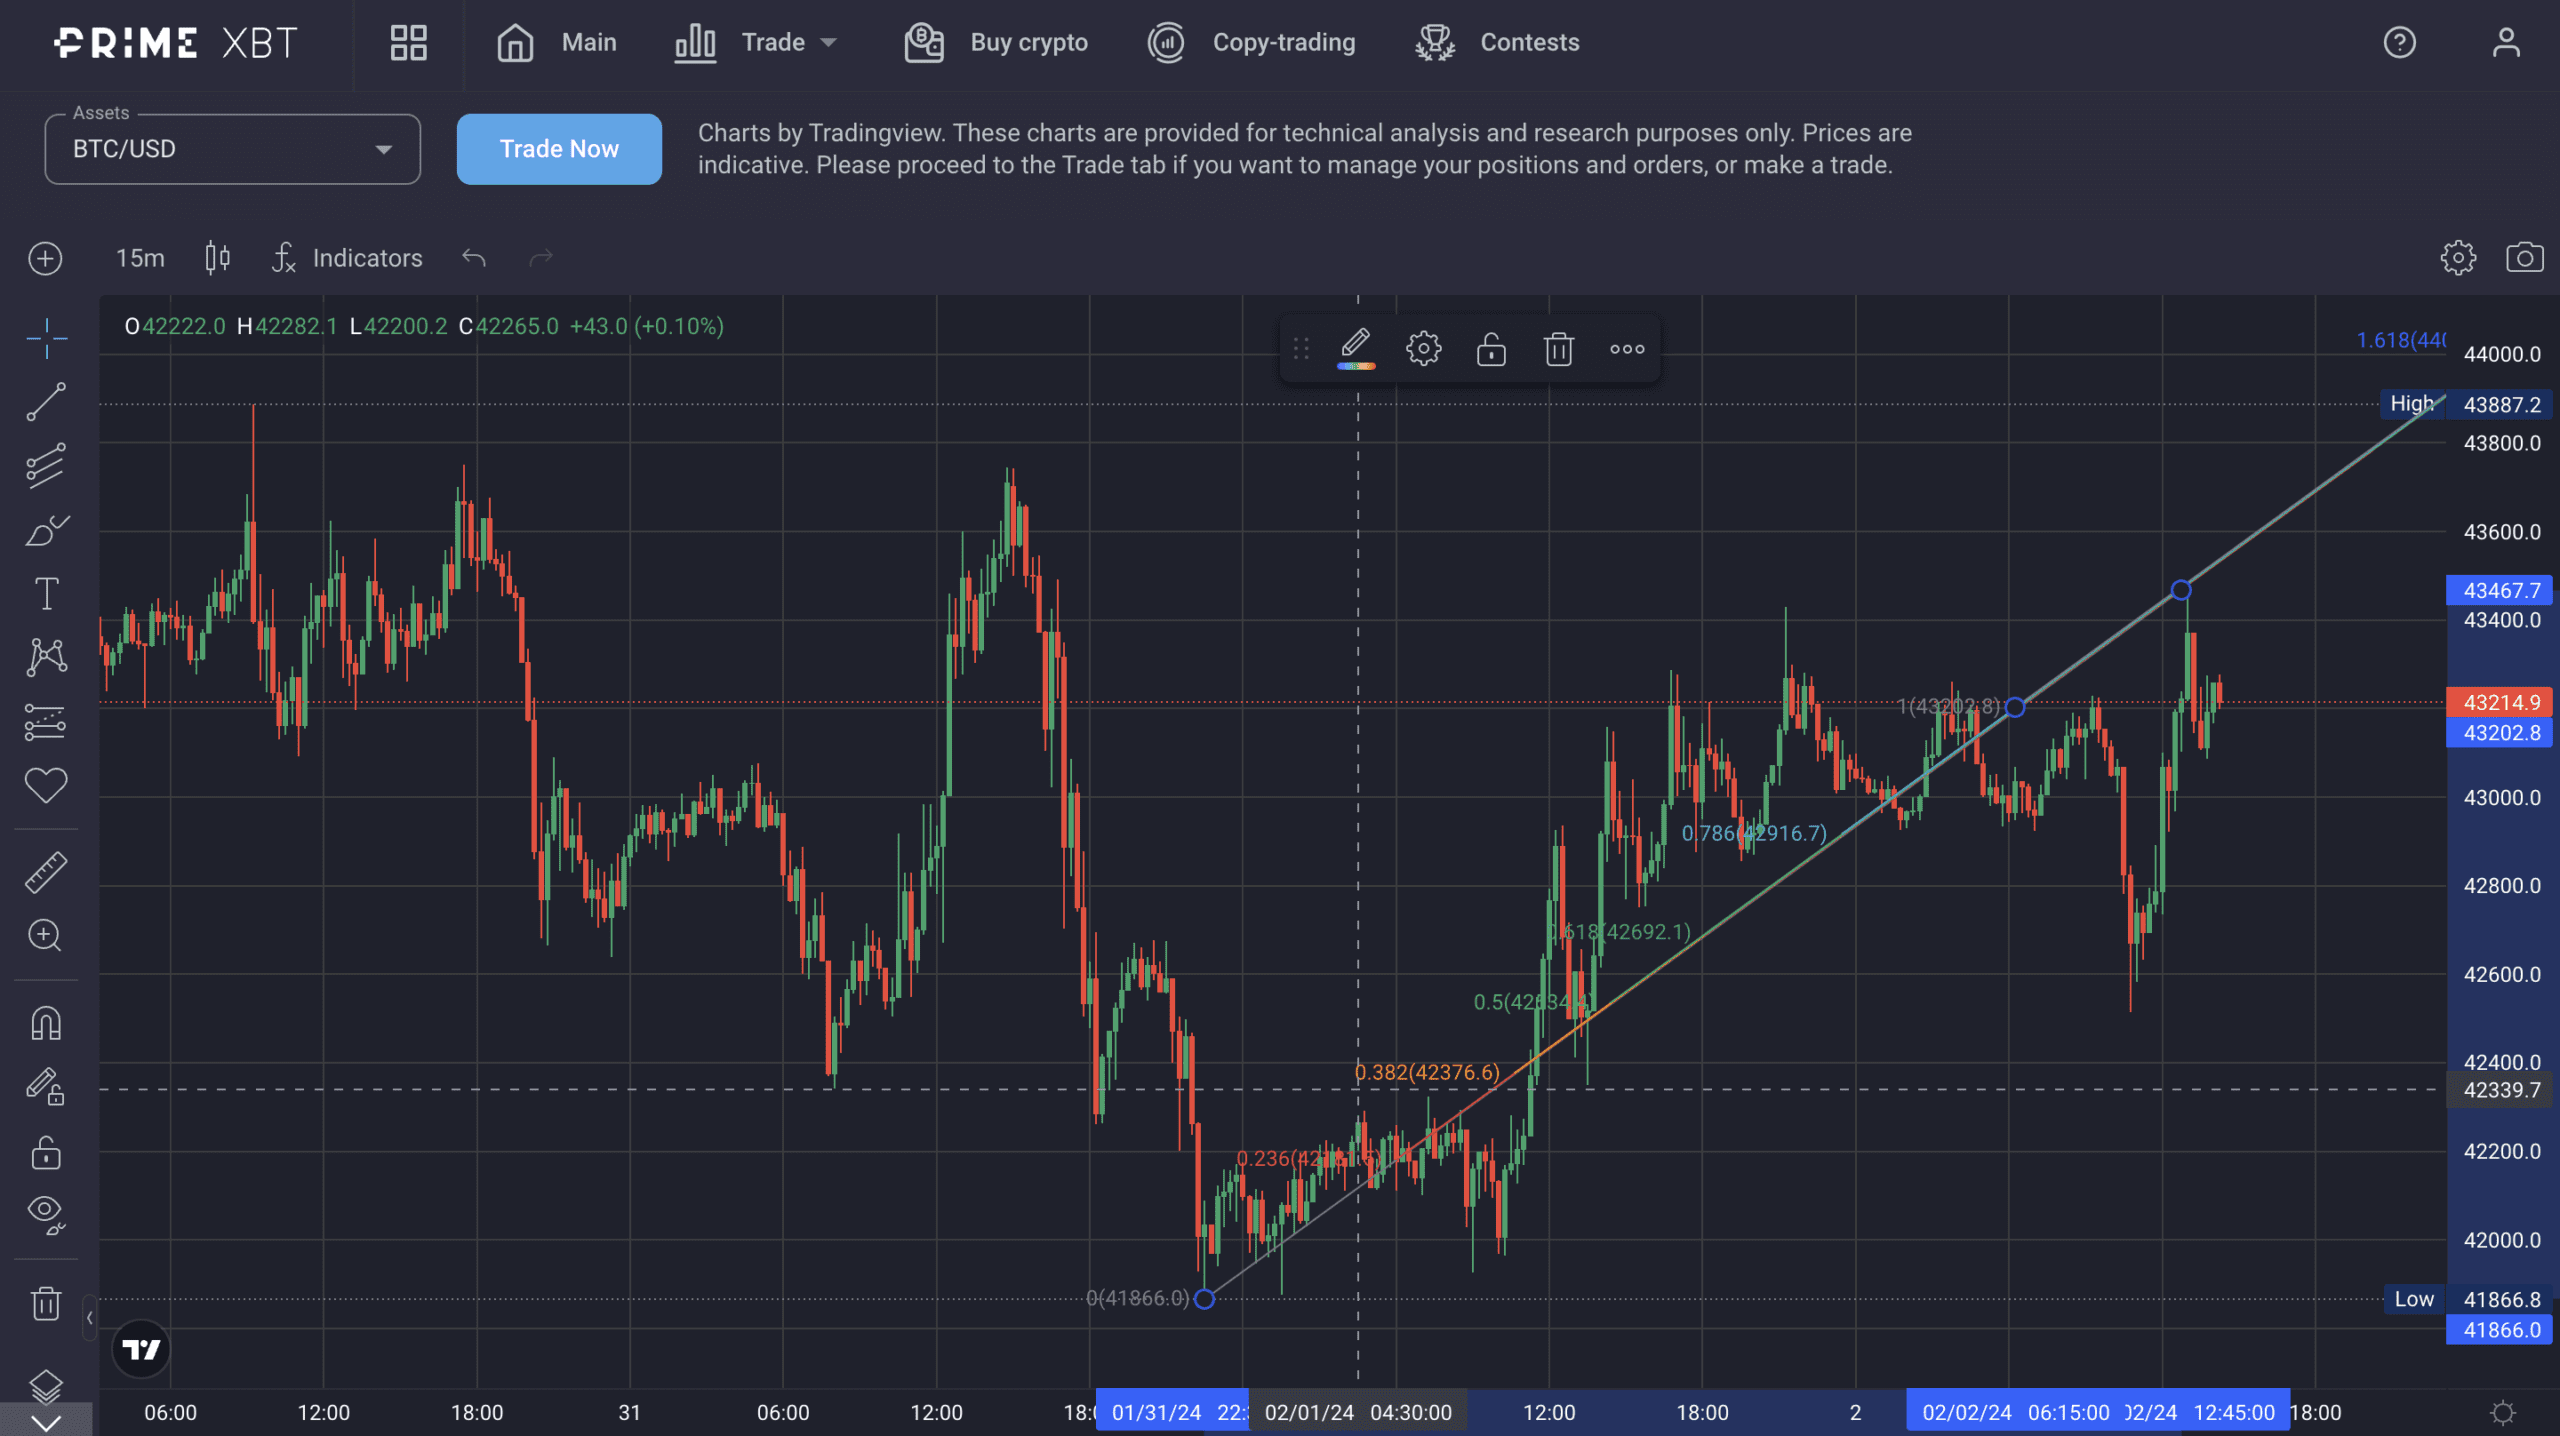Select the measure/ruler tool
Viewport: 2560px width, 1436px height.
tap(47, 870)
